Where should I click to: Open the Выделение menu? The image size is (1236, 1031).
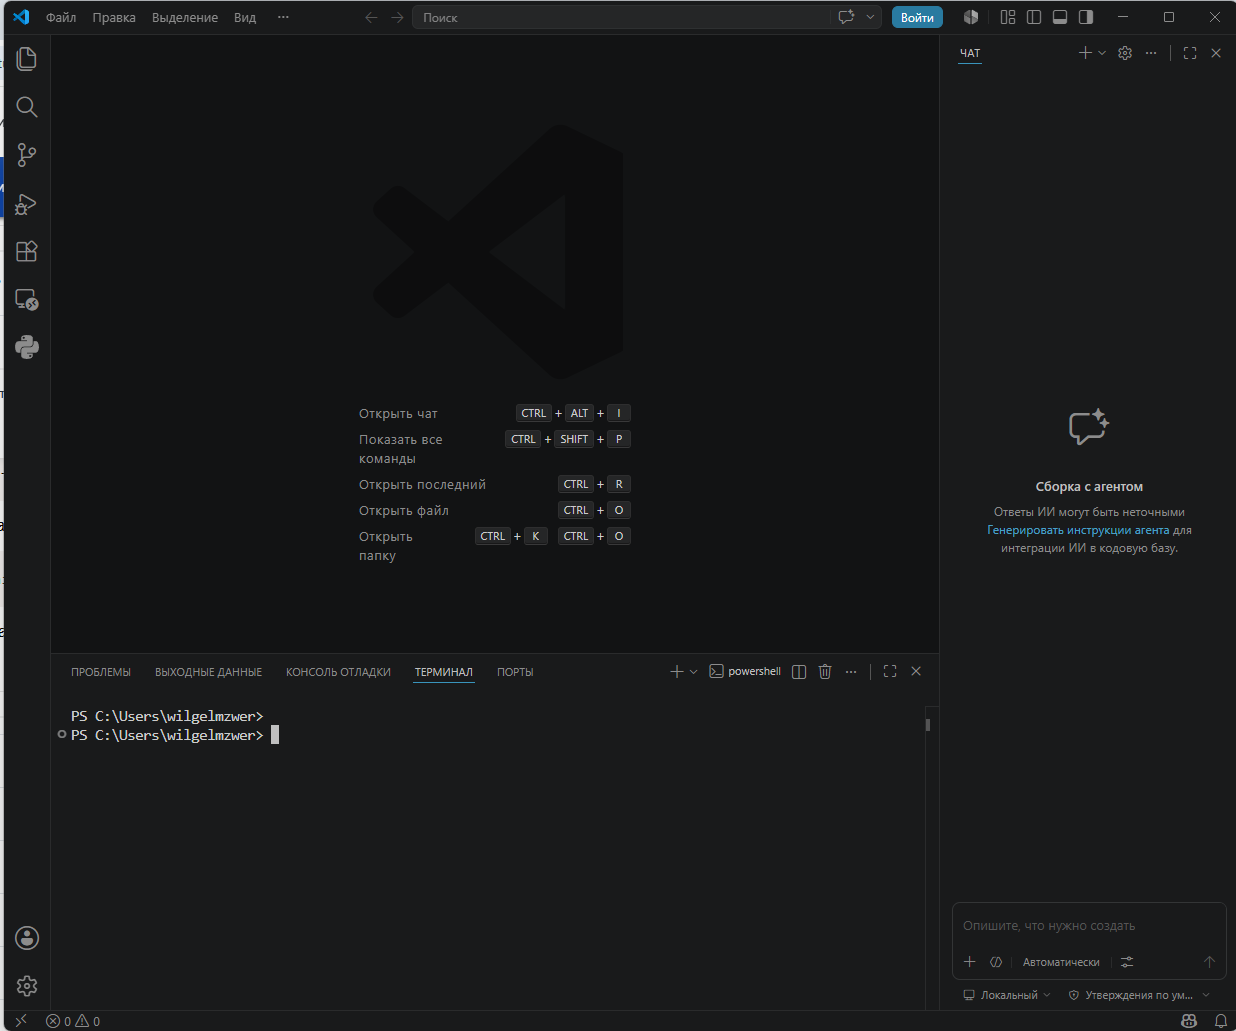pyautogui.click(x=185, y=17)
